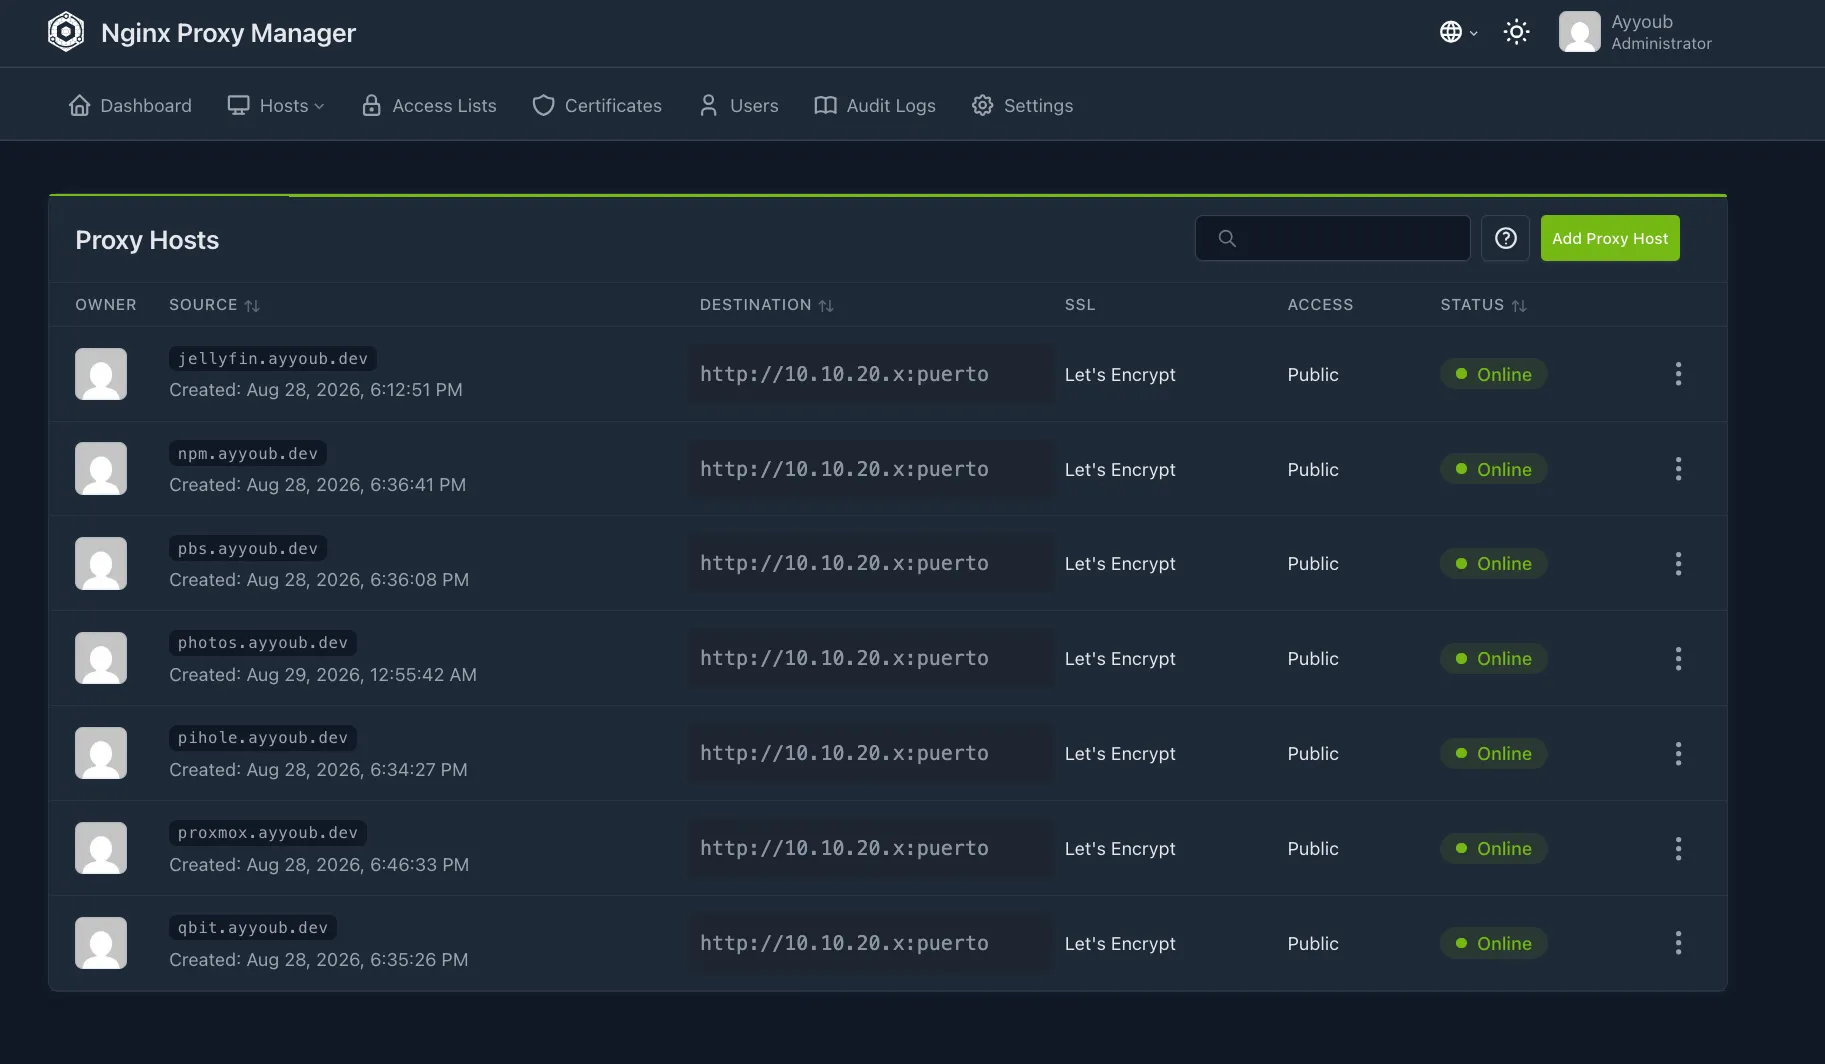Click the pihole.ayyoub.dev source link
Viewport: 1825px width, 1064px height.
tap(263, 738)
